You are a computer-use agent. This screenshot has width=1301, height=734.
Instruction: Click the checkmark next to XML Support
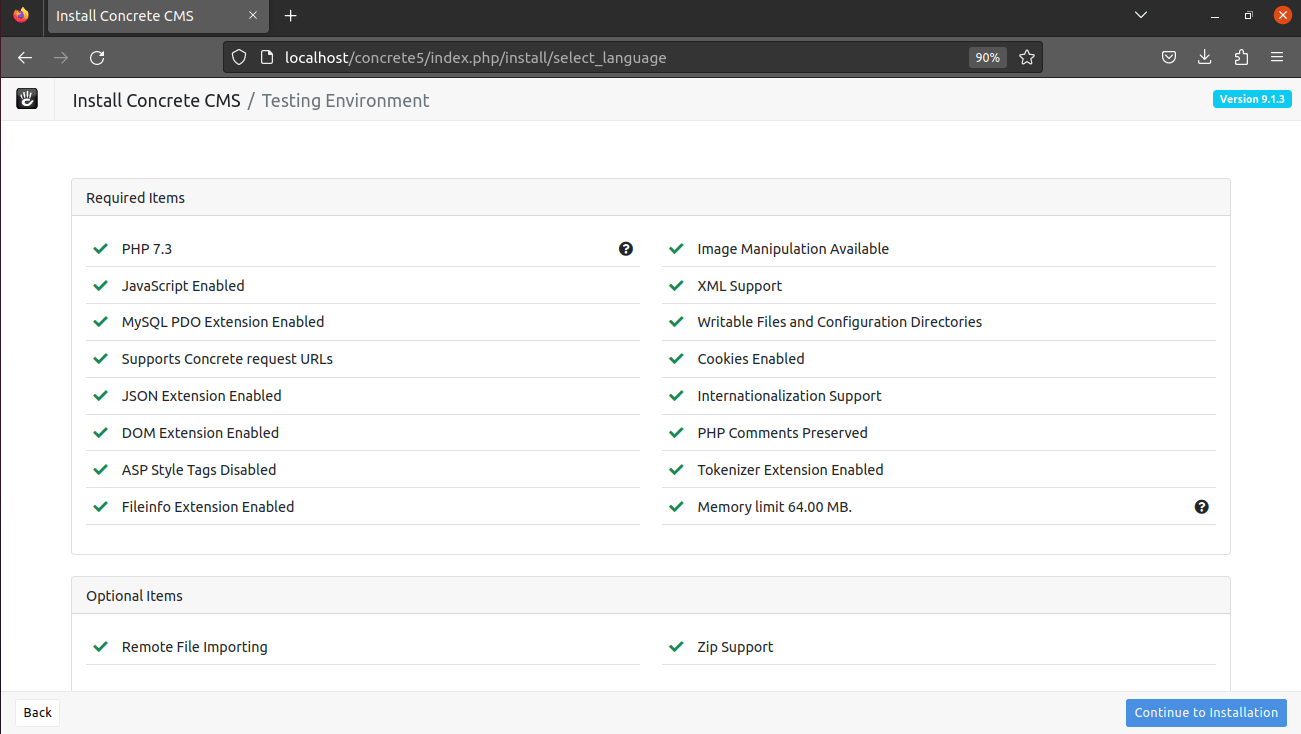point(676,286)
